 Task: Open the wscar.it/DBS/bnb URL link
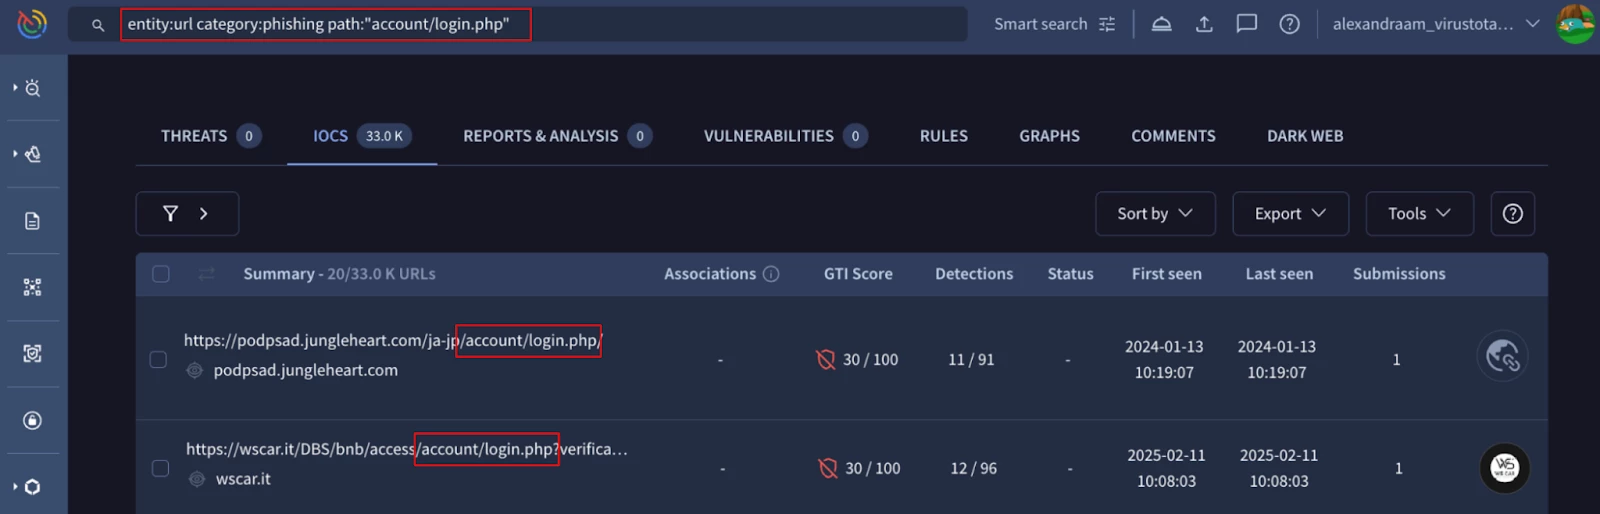pos(407,449)
